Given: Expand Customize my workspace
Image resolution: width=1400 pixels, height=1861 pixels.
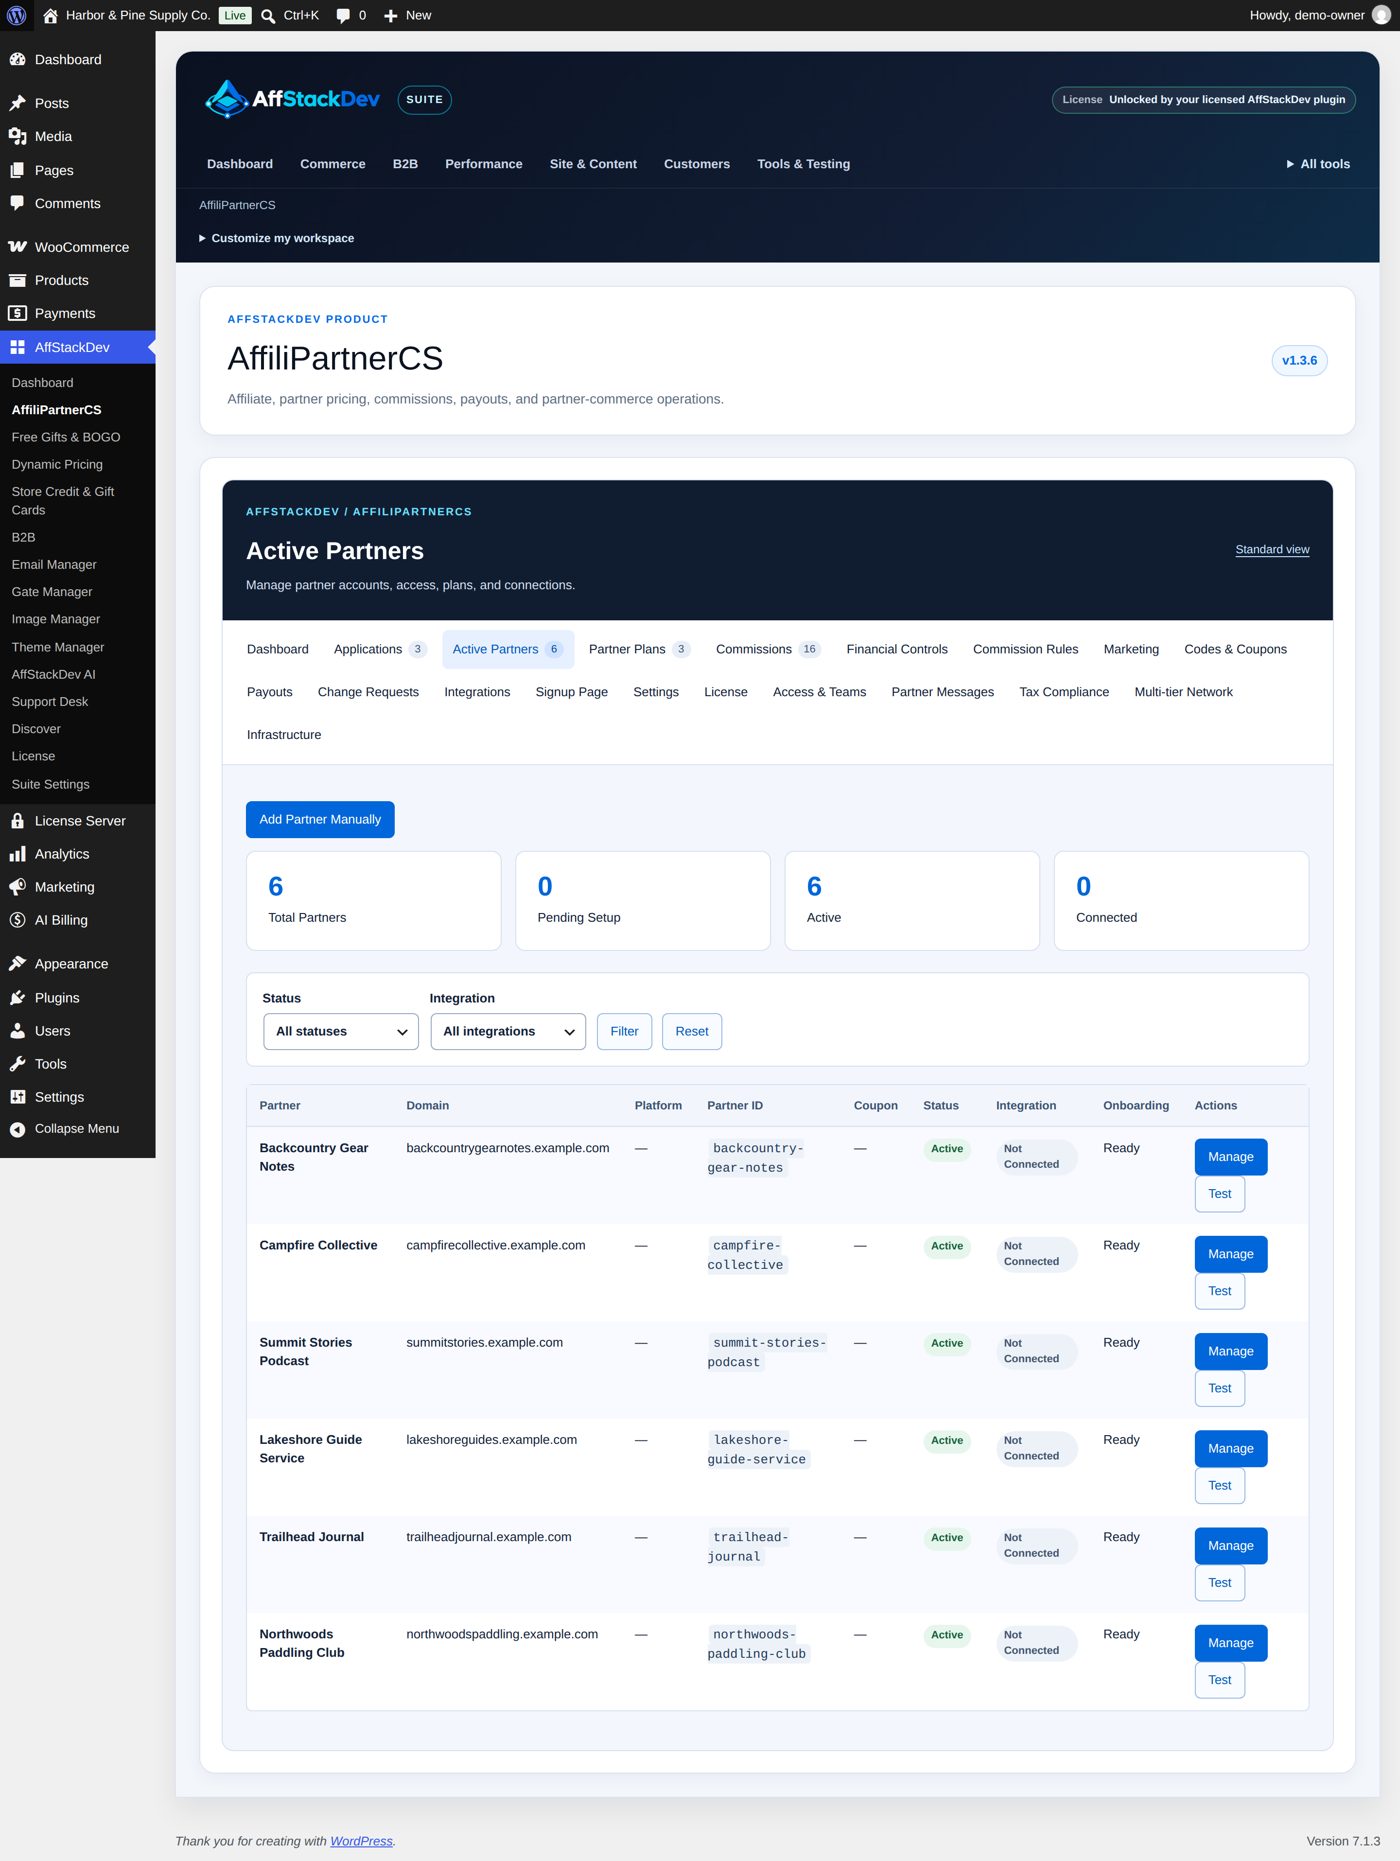Looking at the screenshot, I should (276, 238).
